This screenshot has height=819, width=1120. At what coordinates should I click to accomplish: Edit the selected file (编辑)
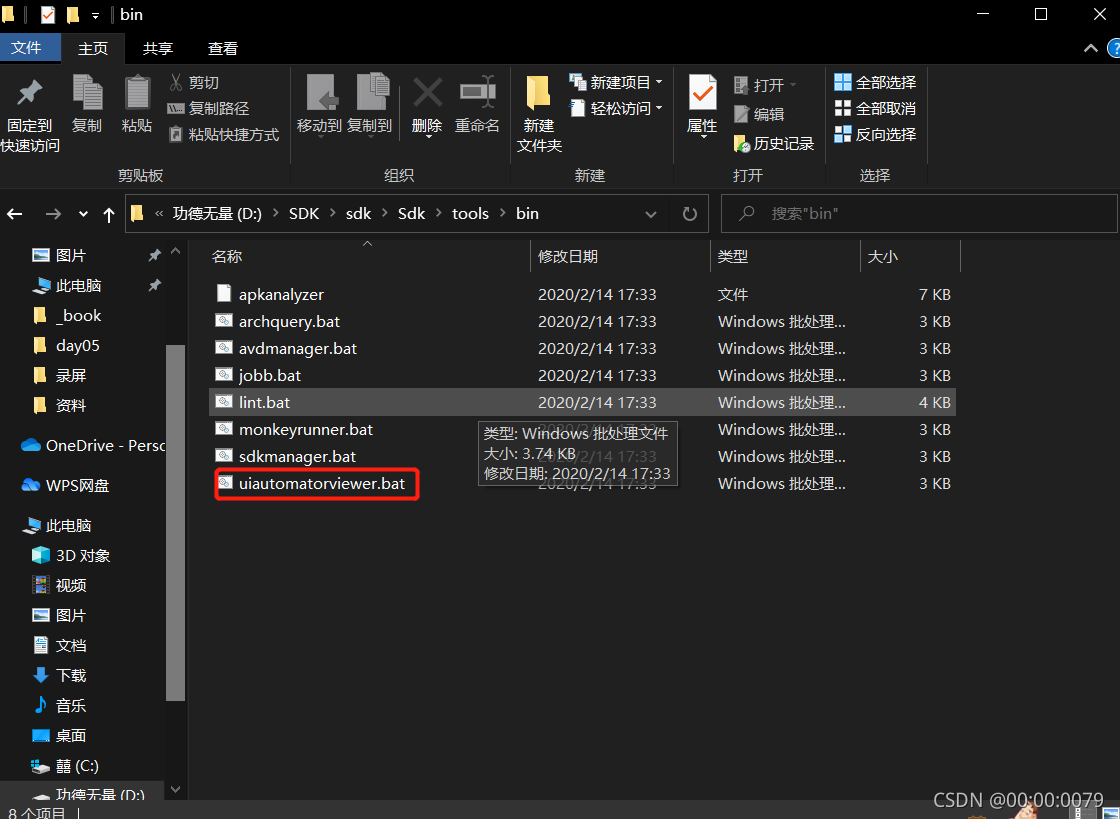pos(759,114)
